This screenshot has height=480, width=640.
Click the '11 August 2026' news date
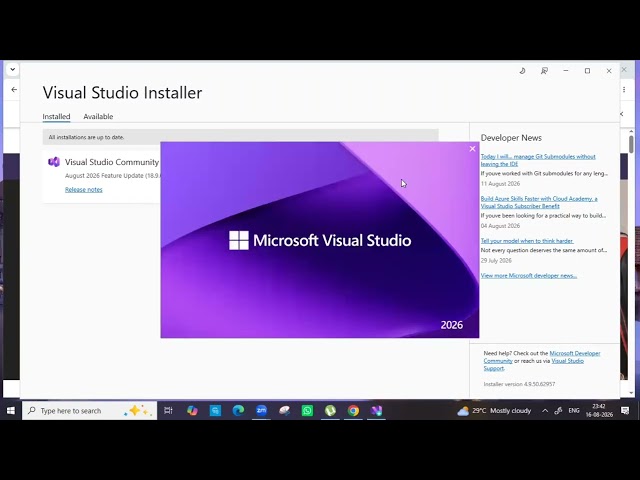point(500,184)
